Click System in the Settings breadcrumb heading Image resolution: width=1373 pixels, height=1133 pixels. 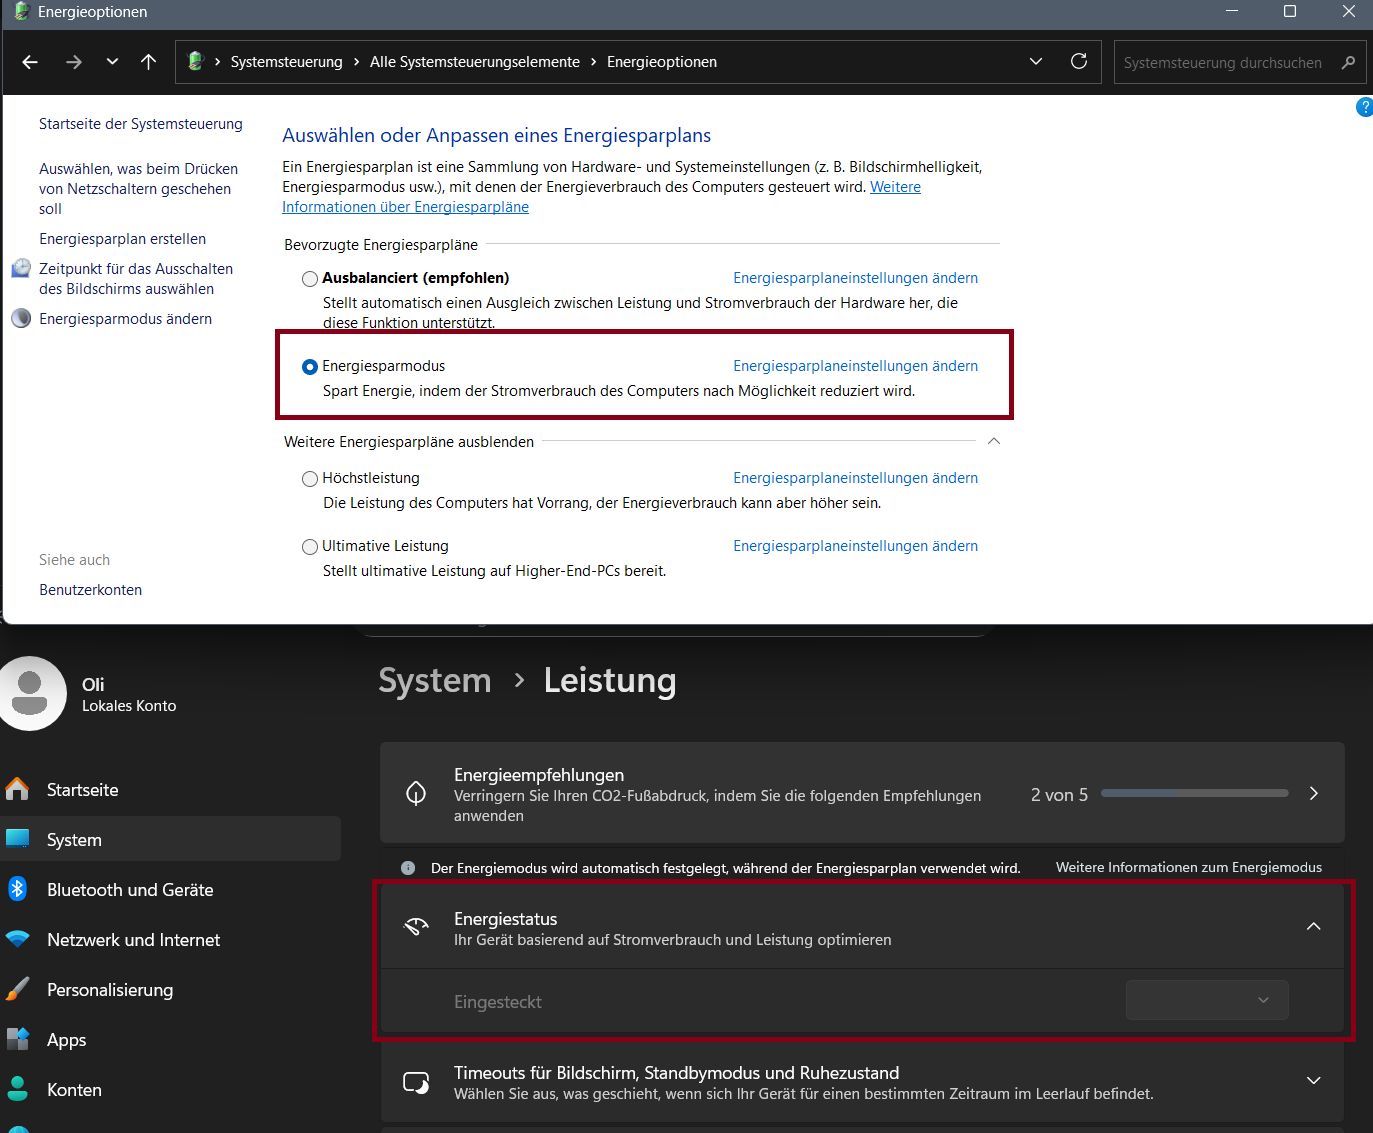(x=435, y=680)
